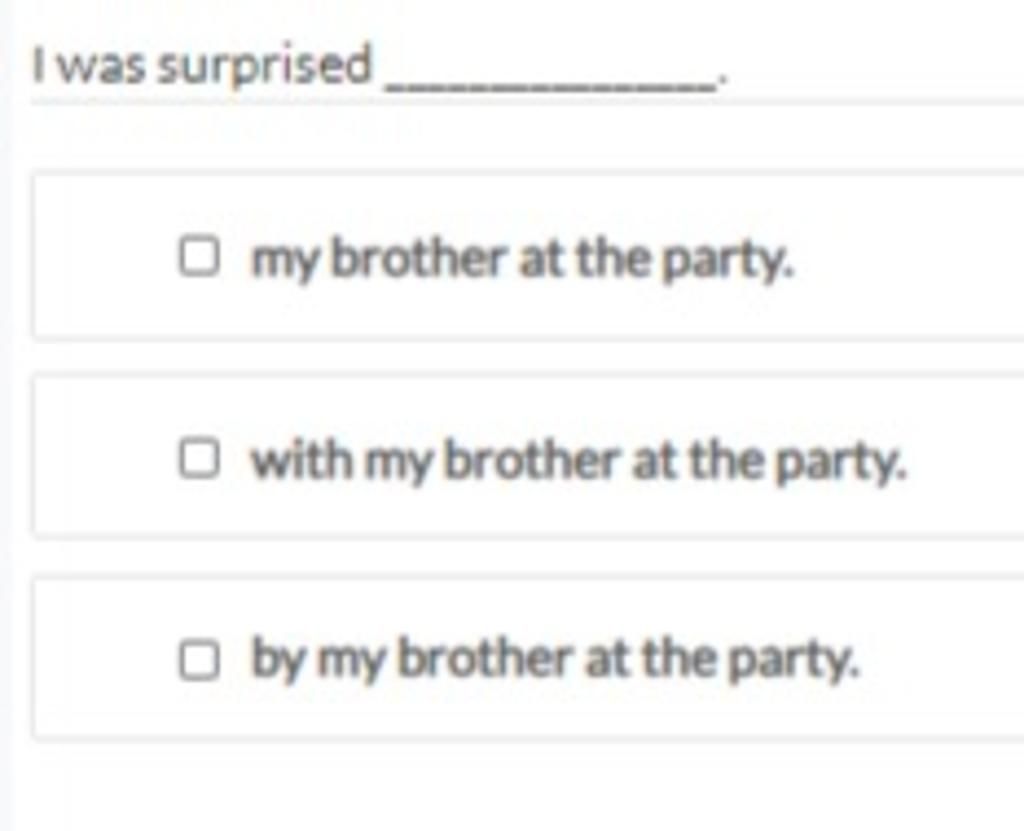Click the word "by" in the third option
The height and width of the screenshot is (831, 1024).
point(278,659)
